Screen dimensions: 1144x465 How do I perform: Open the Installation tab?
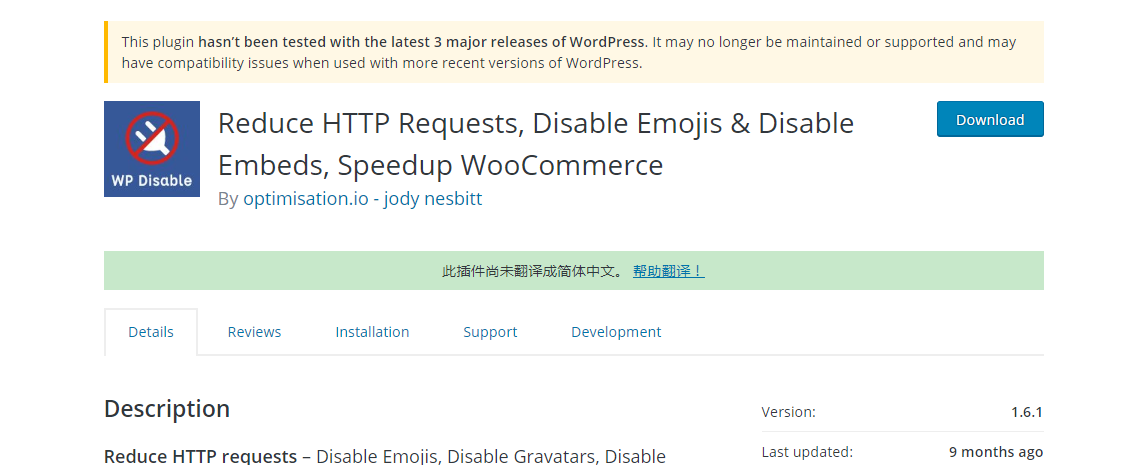point(372,331)
